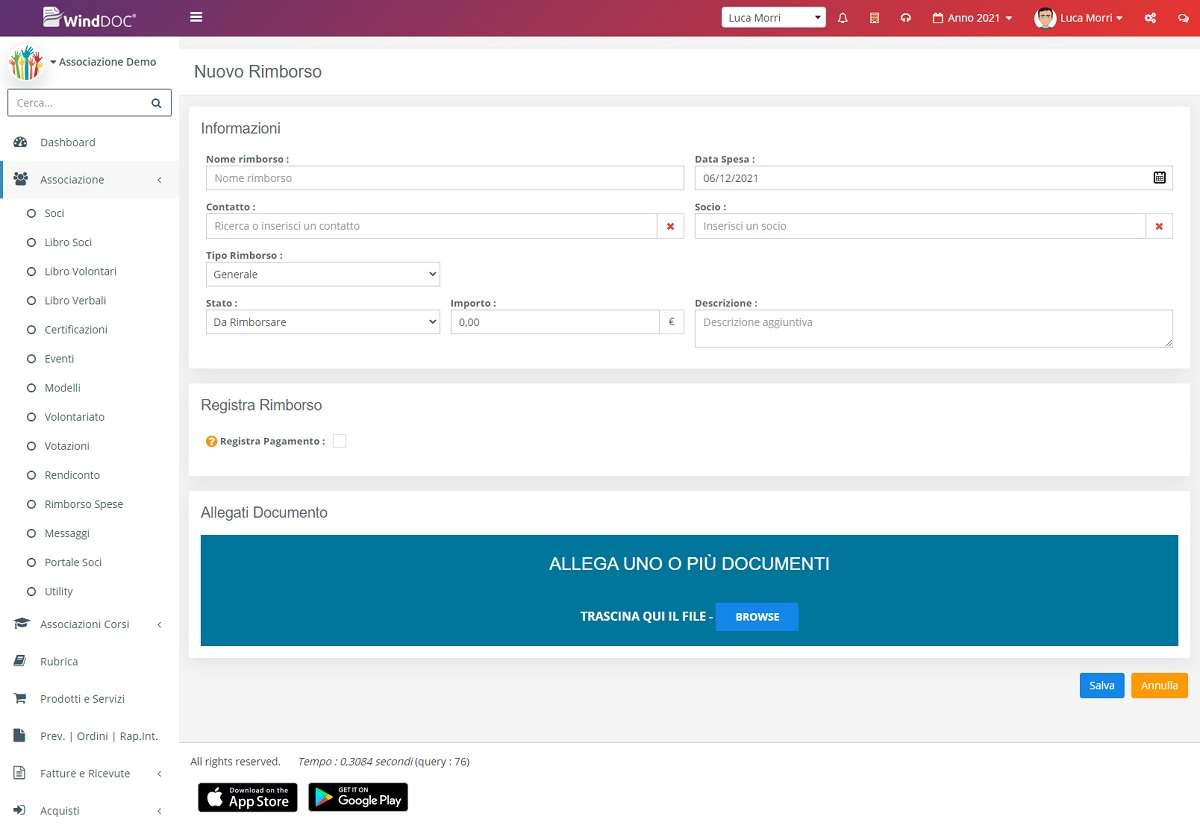The image size is (1200, 831).
Task: Open Votazioni menu item
Action: pos(67,446)
